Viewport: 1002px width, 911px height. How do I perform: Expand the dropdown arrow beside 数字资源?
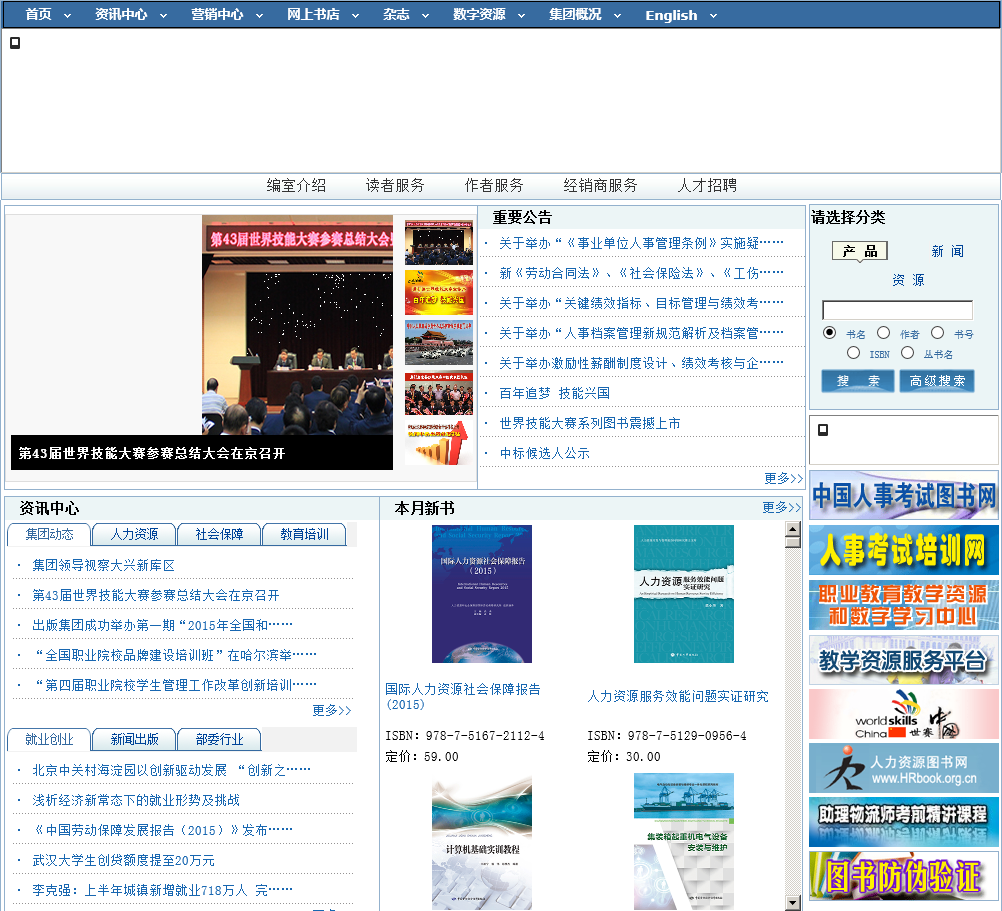click(x=521, y=15)
